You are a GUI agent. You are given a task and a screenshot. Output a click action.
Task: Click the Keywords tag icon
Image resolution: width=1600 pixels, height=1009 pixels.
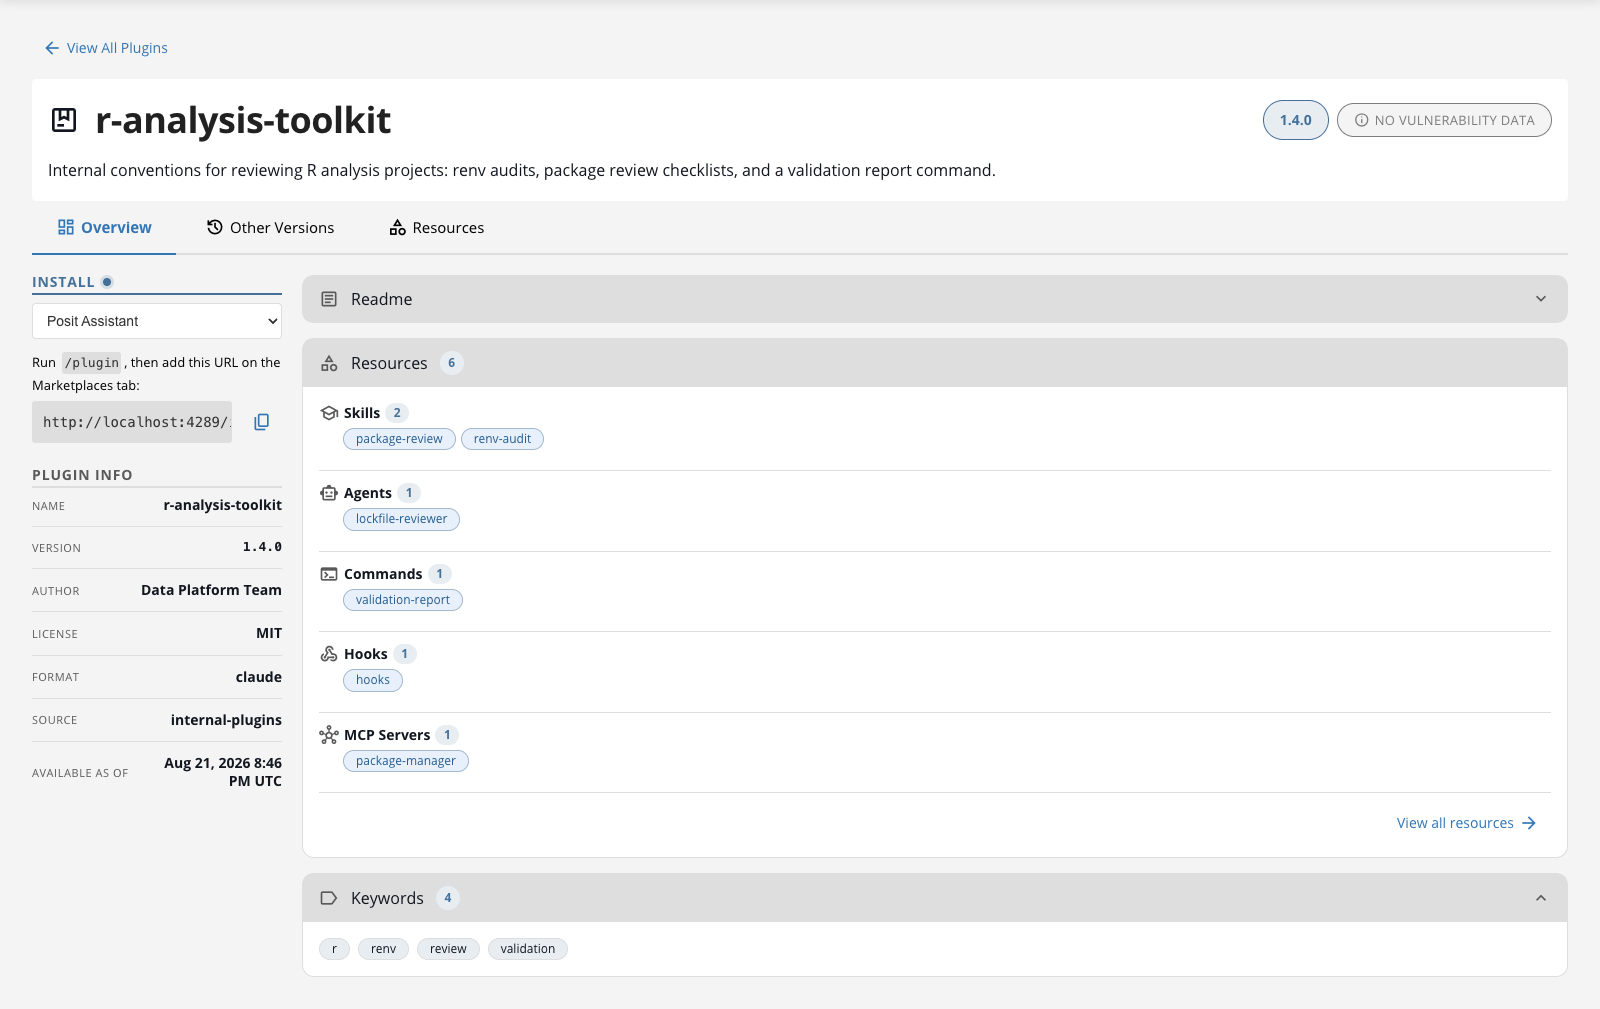pos(329,898)
